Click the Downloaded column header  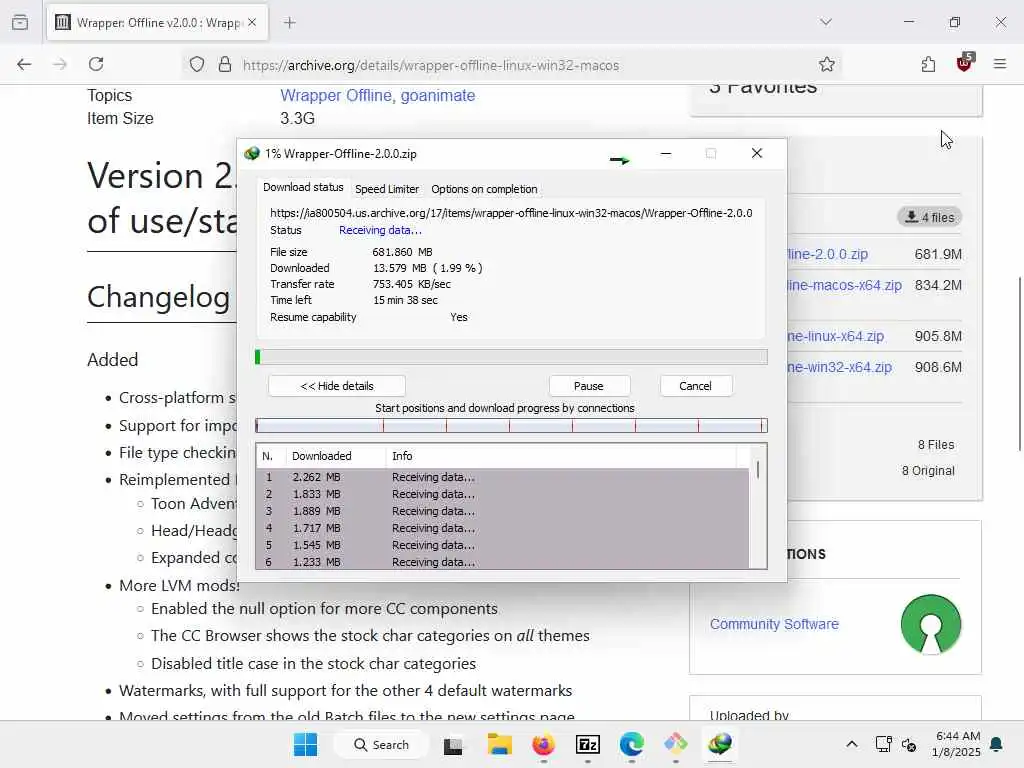pos(336,456)
